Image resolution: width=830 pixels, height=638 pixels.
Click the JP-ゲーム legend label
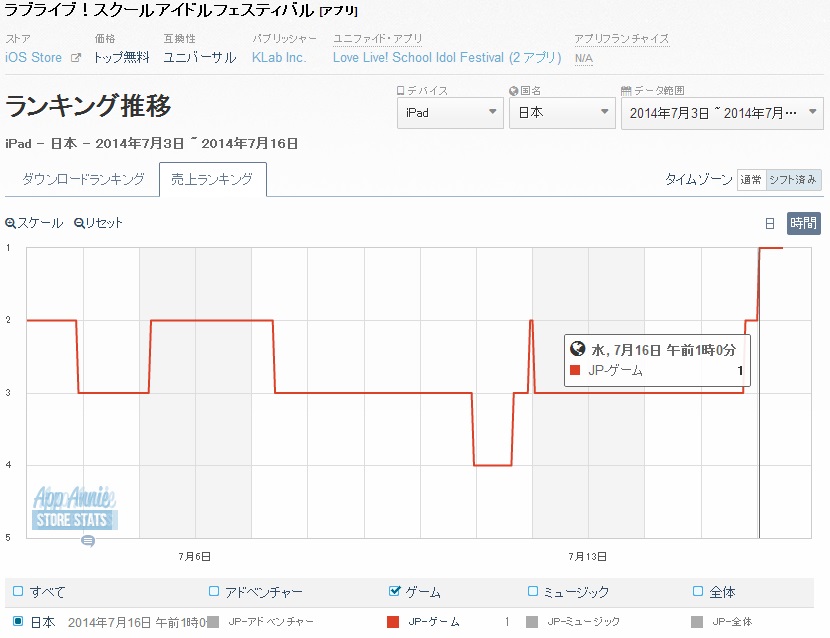[434, 622]
